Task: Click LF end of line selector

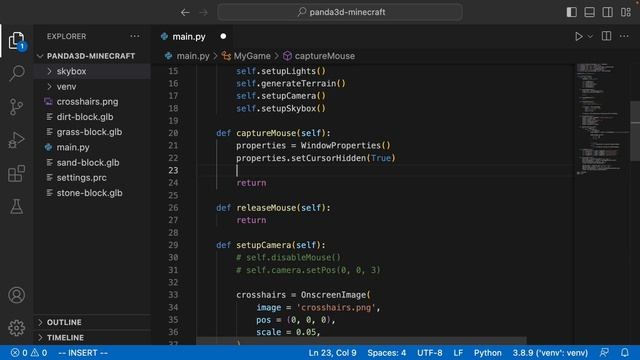Action: point(458,353)
